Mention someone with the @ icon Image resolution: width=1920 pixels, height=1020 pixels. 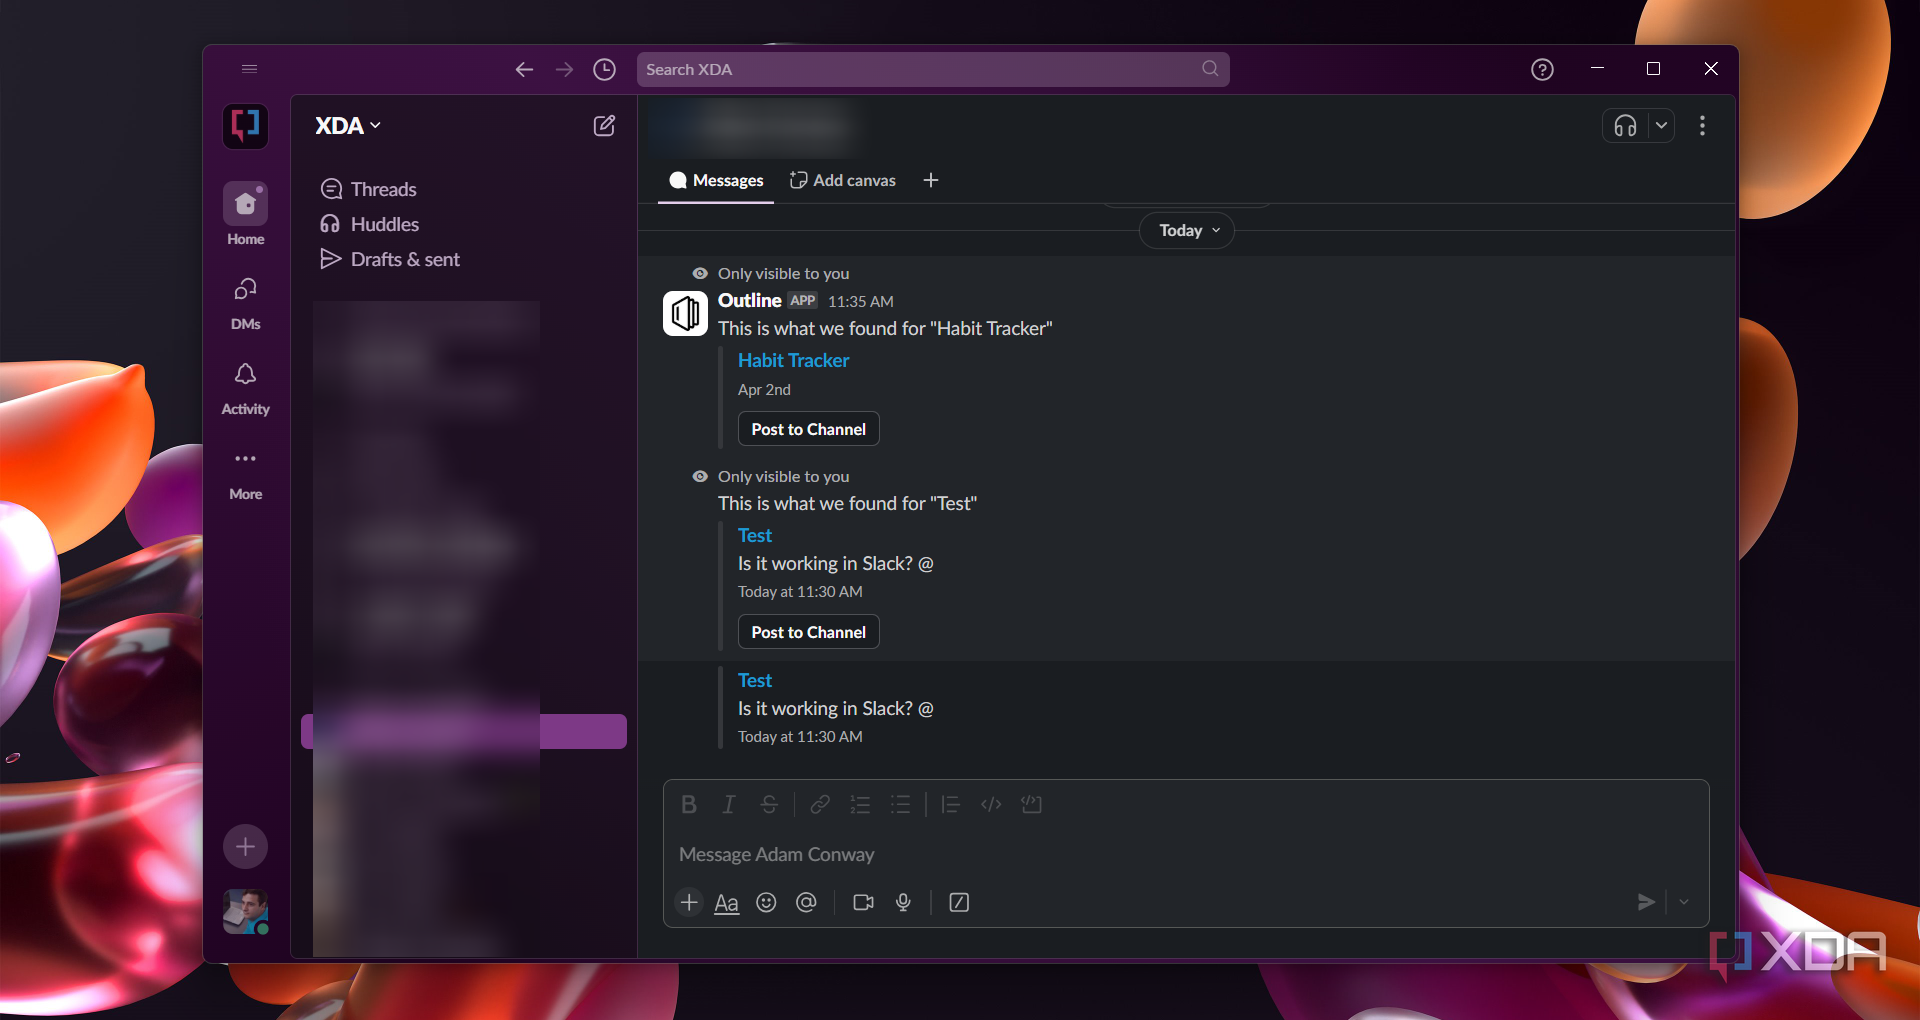806,902
